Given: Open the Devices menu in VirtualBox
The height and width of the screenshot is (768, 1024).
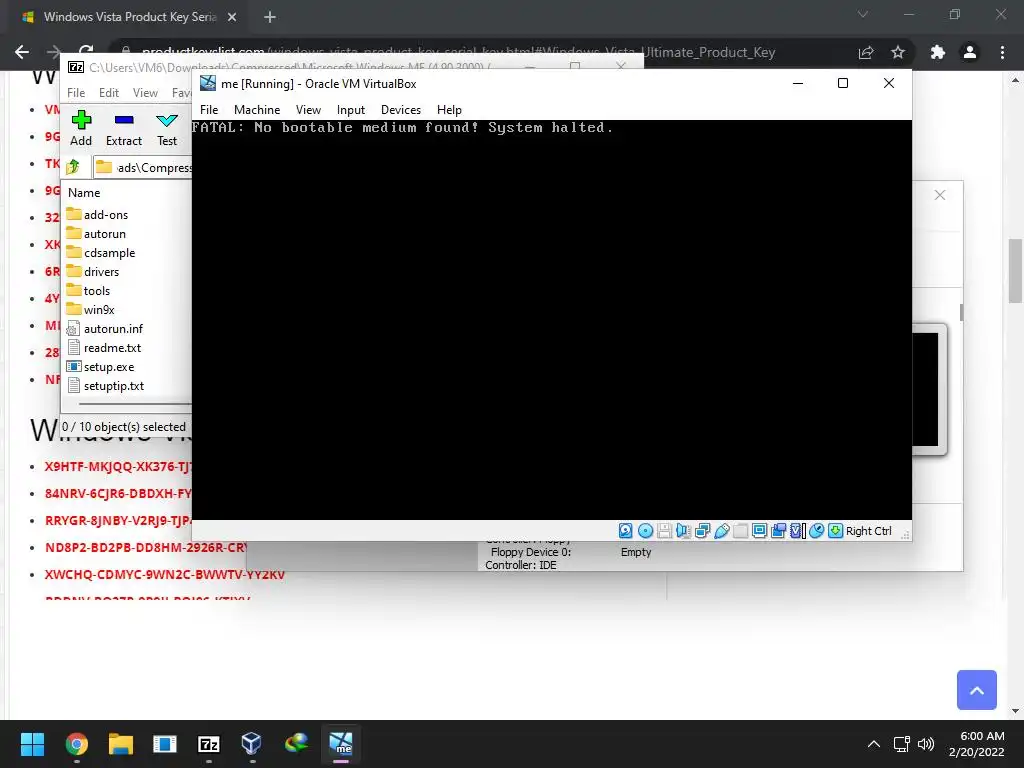Looking at the screenshot, I should [x=401, y=110].
